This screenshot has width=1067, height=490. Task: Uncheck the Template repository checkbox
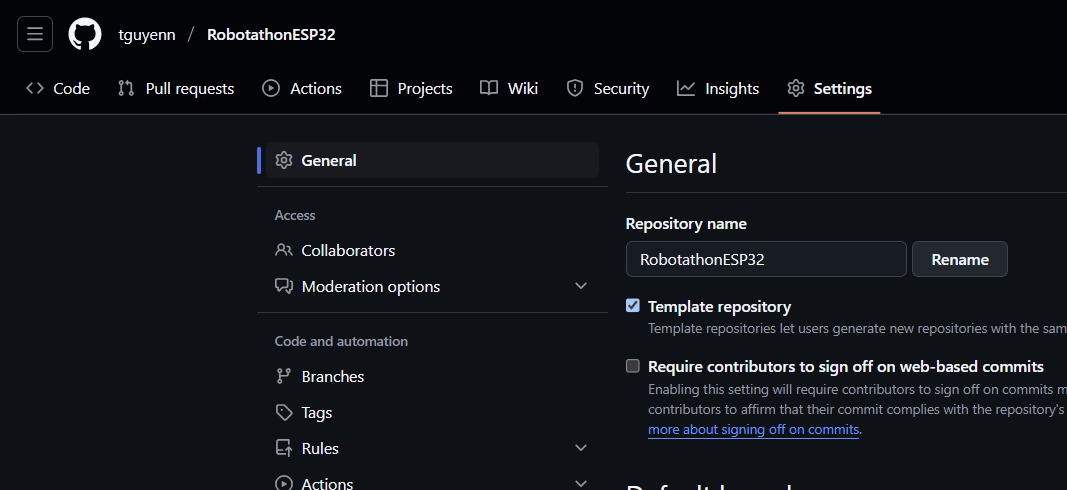coord(633,306)
